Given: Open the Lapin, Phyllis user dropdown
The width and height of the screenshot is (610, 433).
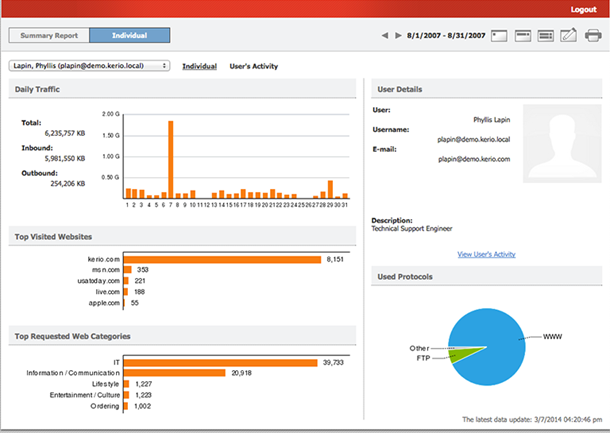Looking at the screenshot, I should click(89, 66).
